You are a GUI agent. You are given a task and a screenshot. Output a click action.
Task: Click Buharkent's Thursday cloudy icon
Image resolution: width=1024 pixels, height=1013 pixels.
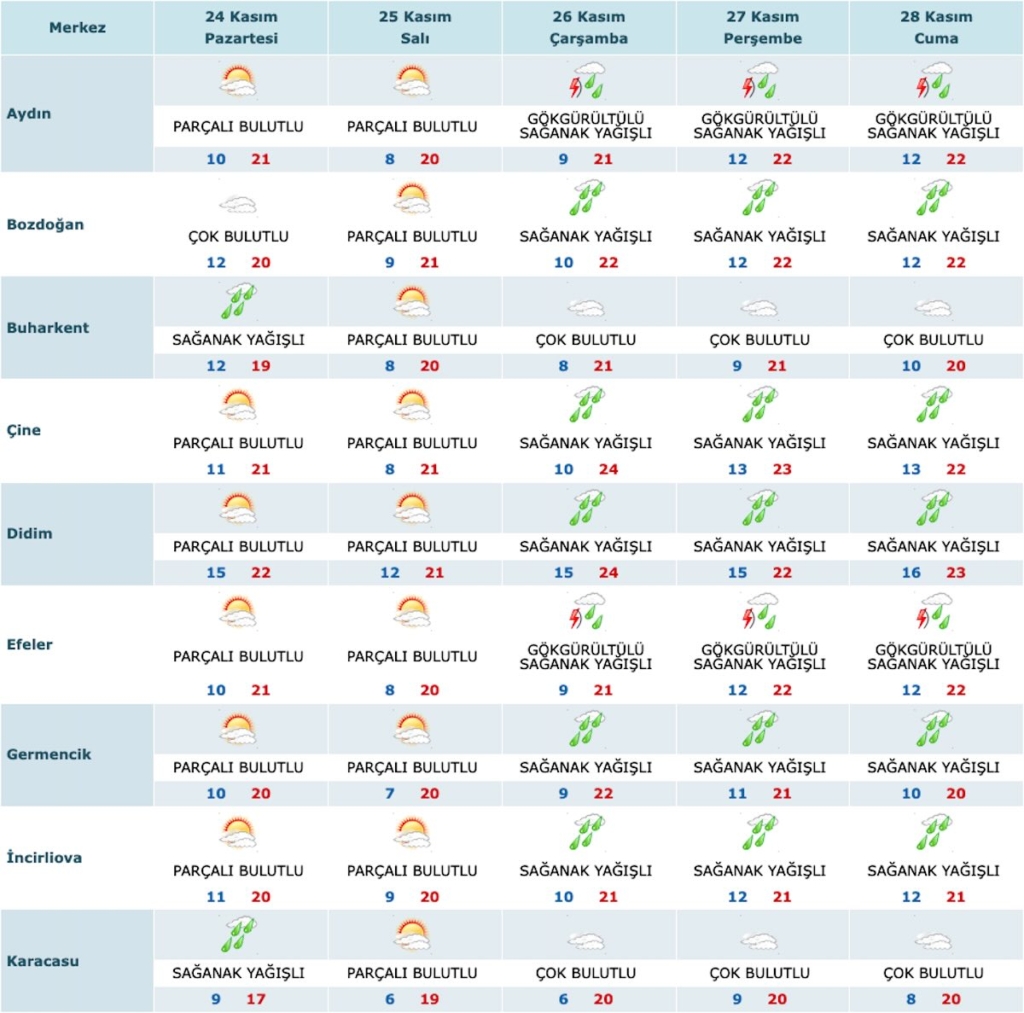click(761, 308)
